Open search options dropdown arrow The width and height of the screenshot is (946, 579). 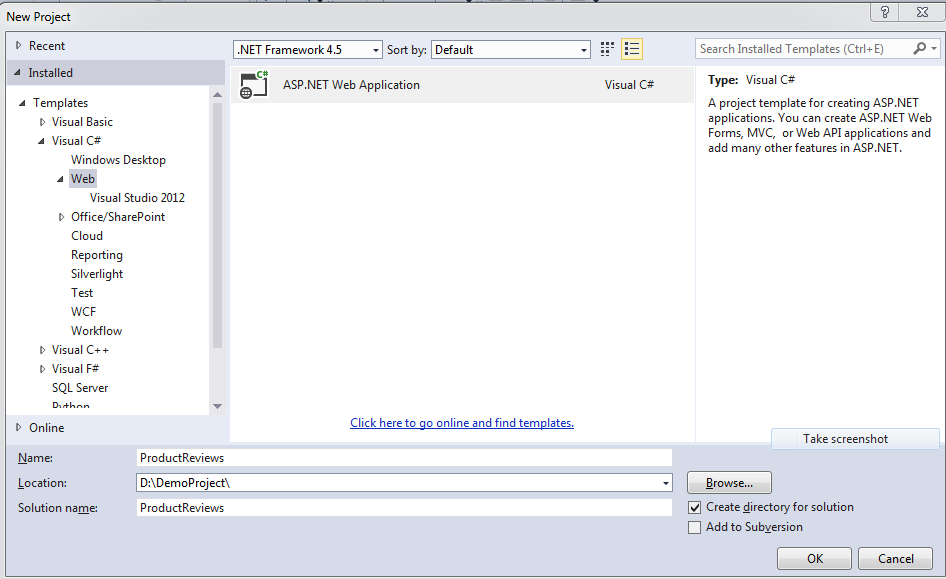[934, 48]
